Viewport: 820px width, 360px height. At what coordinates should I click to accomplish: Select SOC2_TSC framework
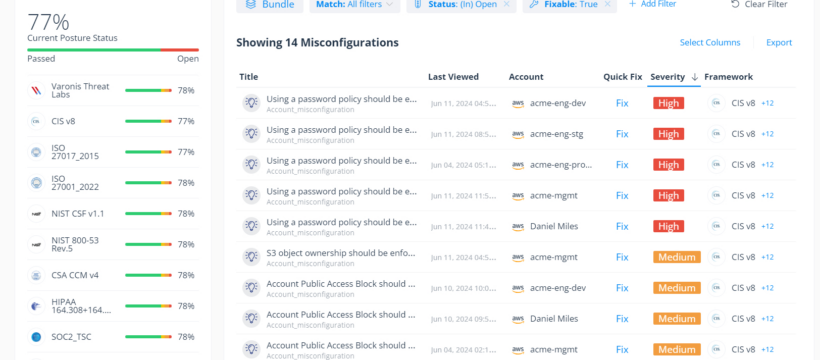[113, 337]
